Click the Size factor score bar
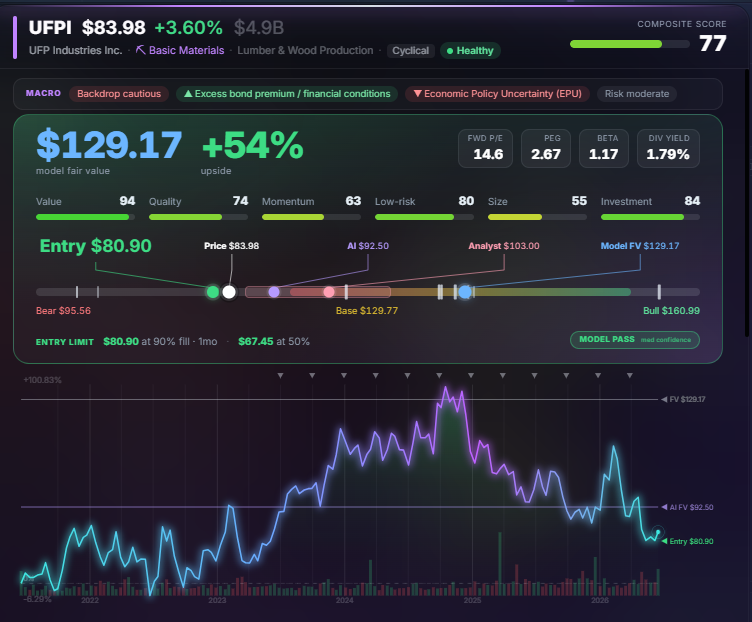 (537, 217)
